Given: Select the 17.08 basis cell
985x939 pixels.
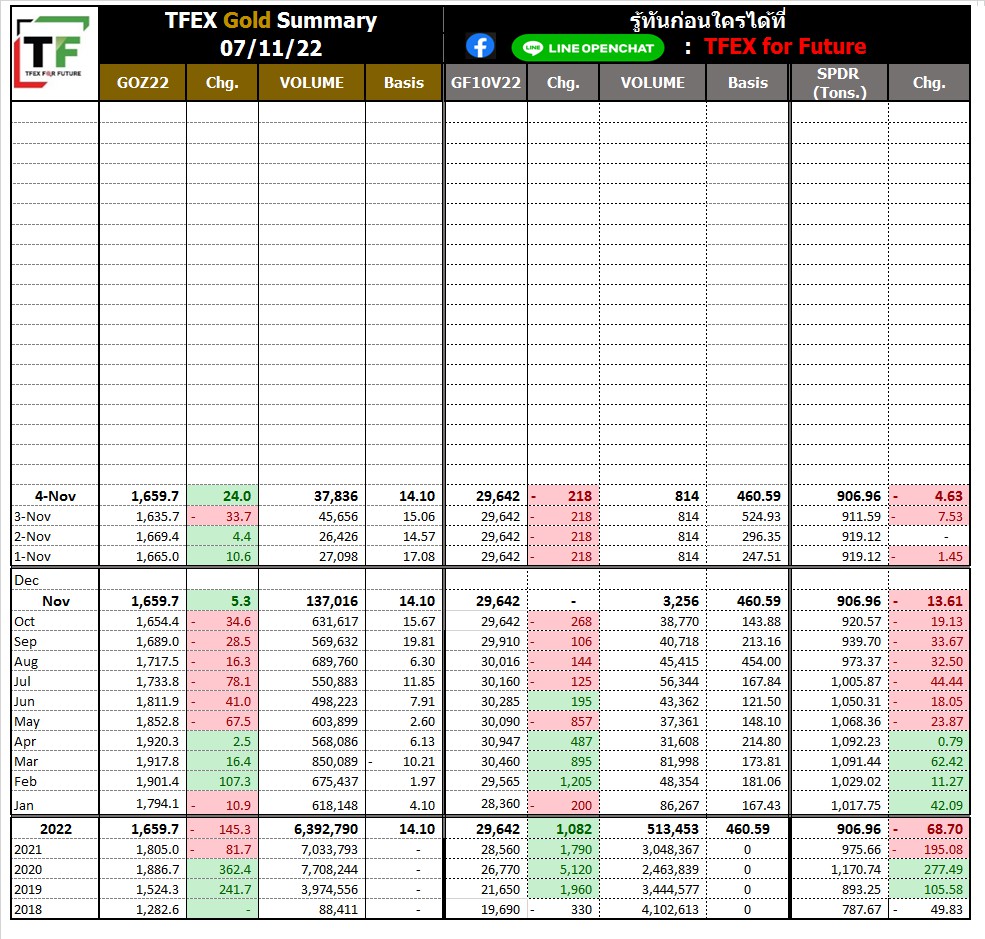Looking at the screenshot, I should click(404, 557).
